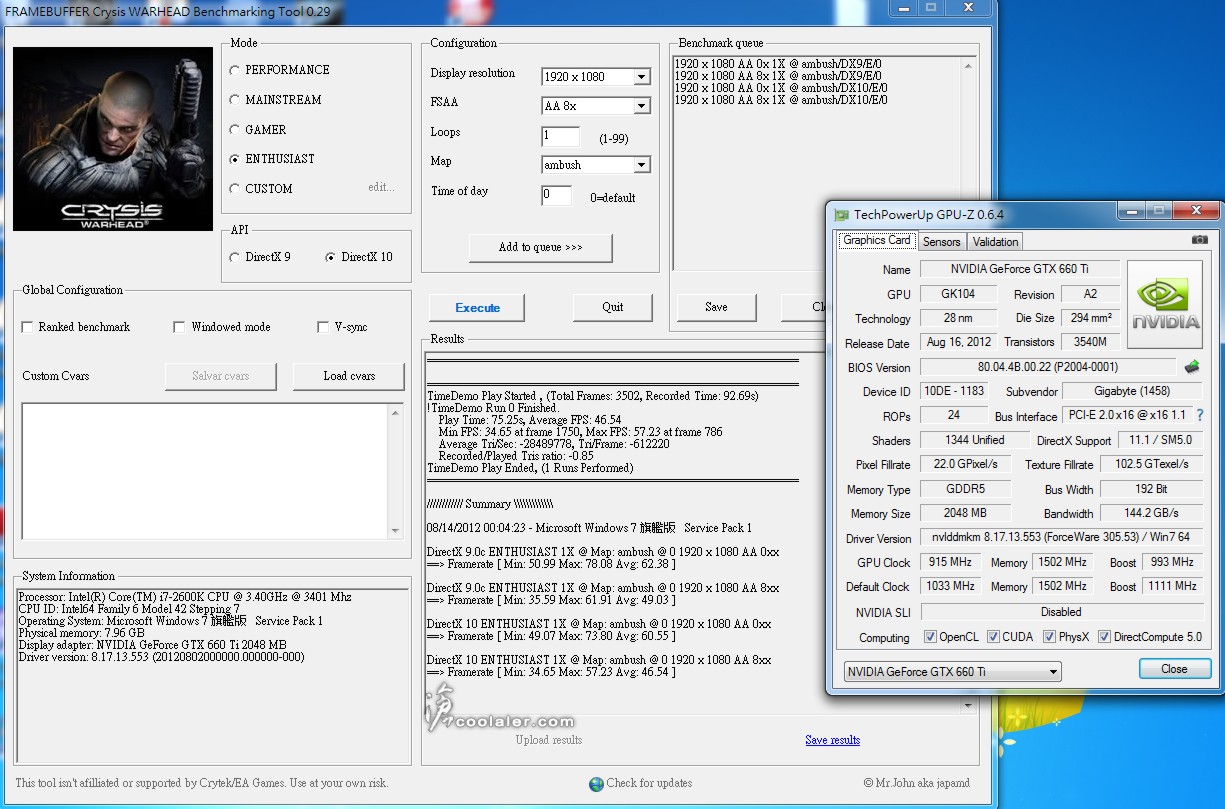Click the Load cvars button

coord(349,376)
